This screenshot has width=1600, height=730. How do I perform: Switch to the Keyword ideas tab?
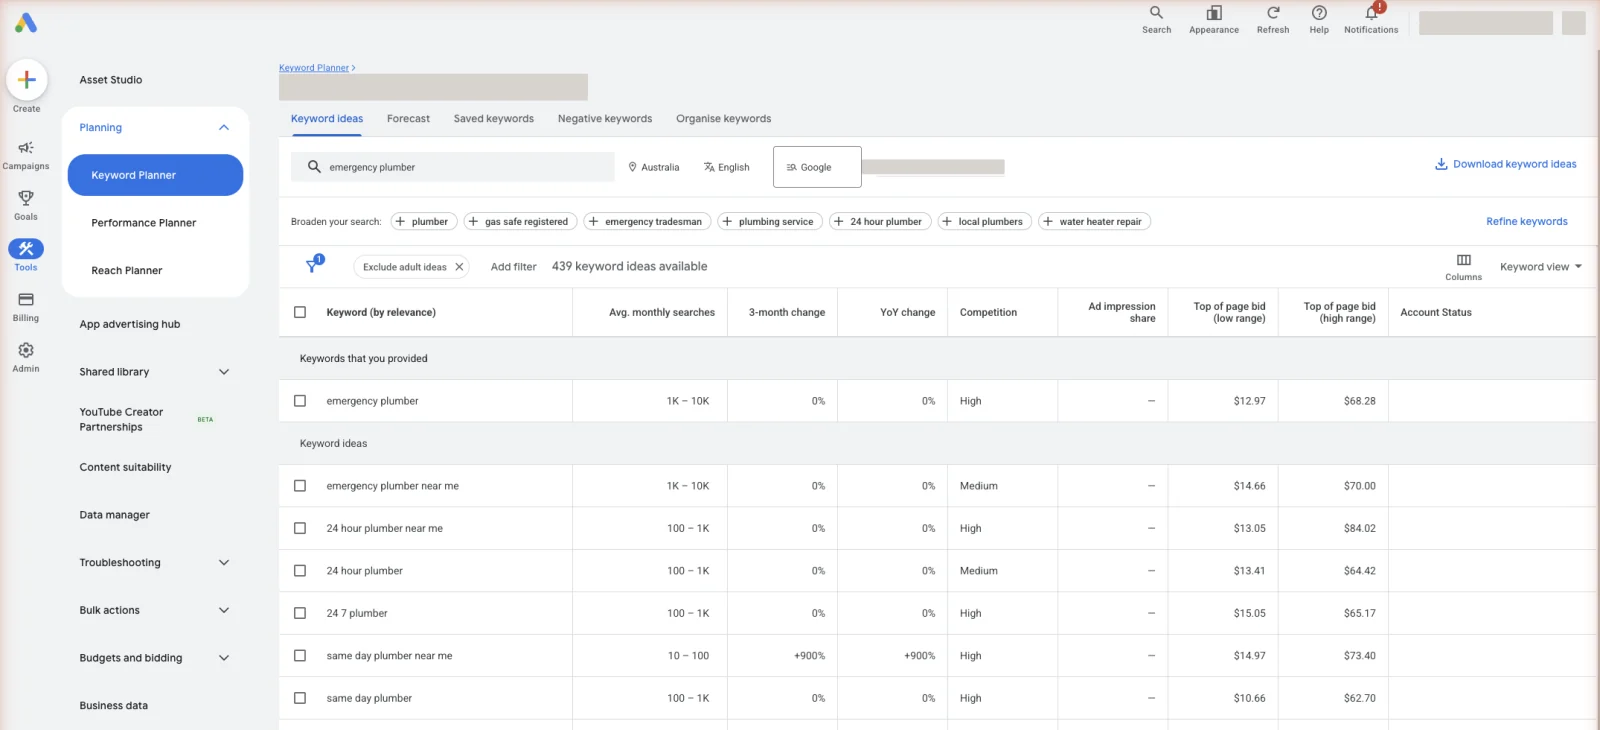327,118
